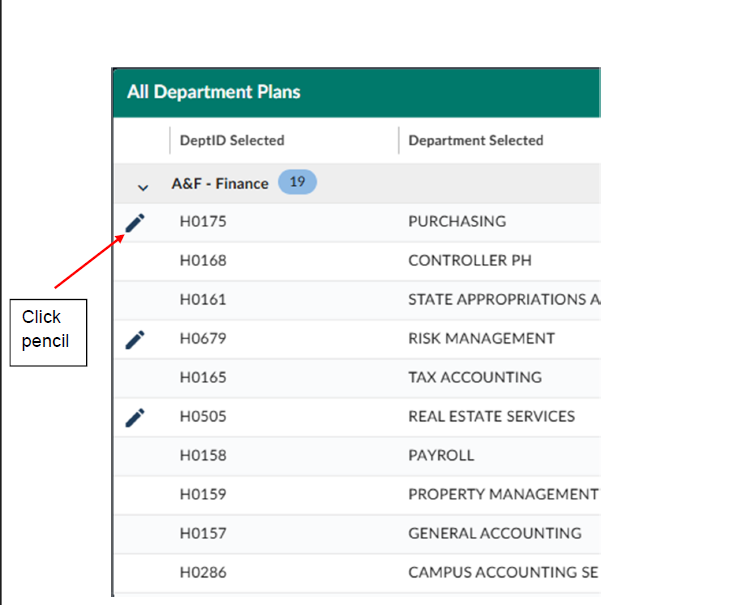Select DeptID H0165
This screenshot has height=605, width=738.
(x=203, y=378)
